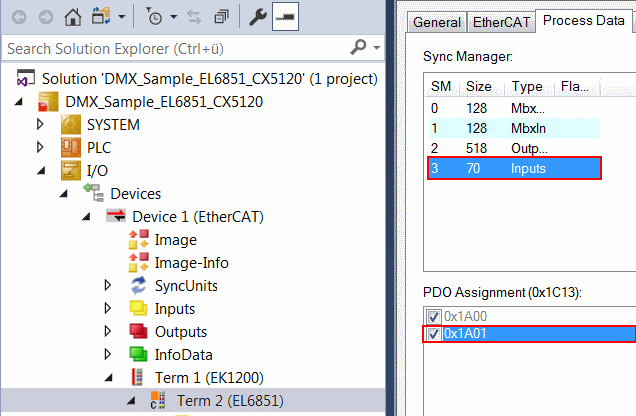This screenshot has width=636, height=416.
Task: Click the Term 2 (EL6851) icon
Action: click(158, 400)
